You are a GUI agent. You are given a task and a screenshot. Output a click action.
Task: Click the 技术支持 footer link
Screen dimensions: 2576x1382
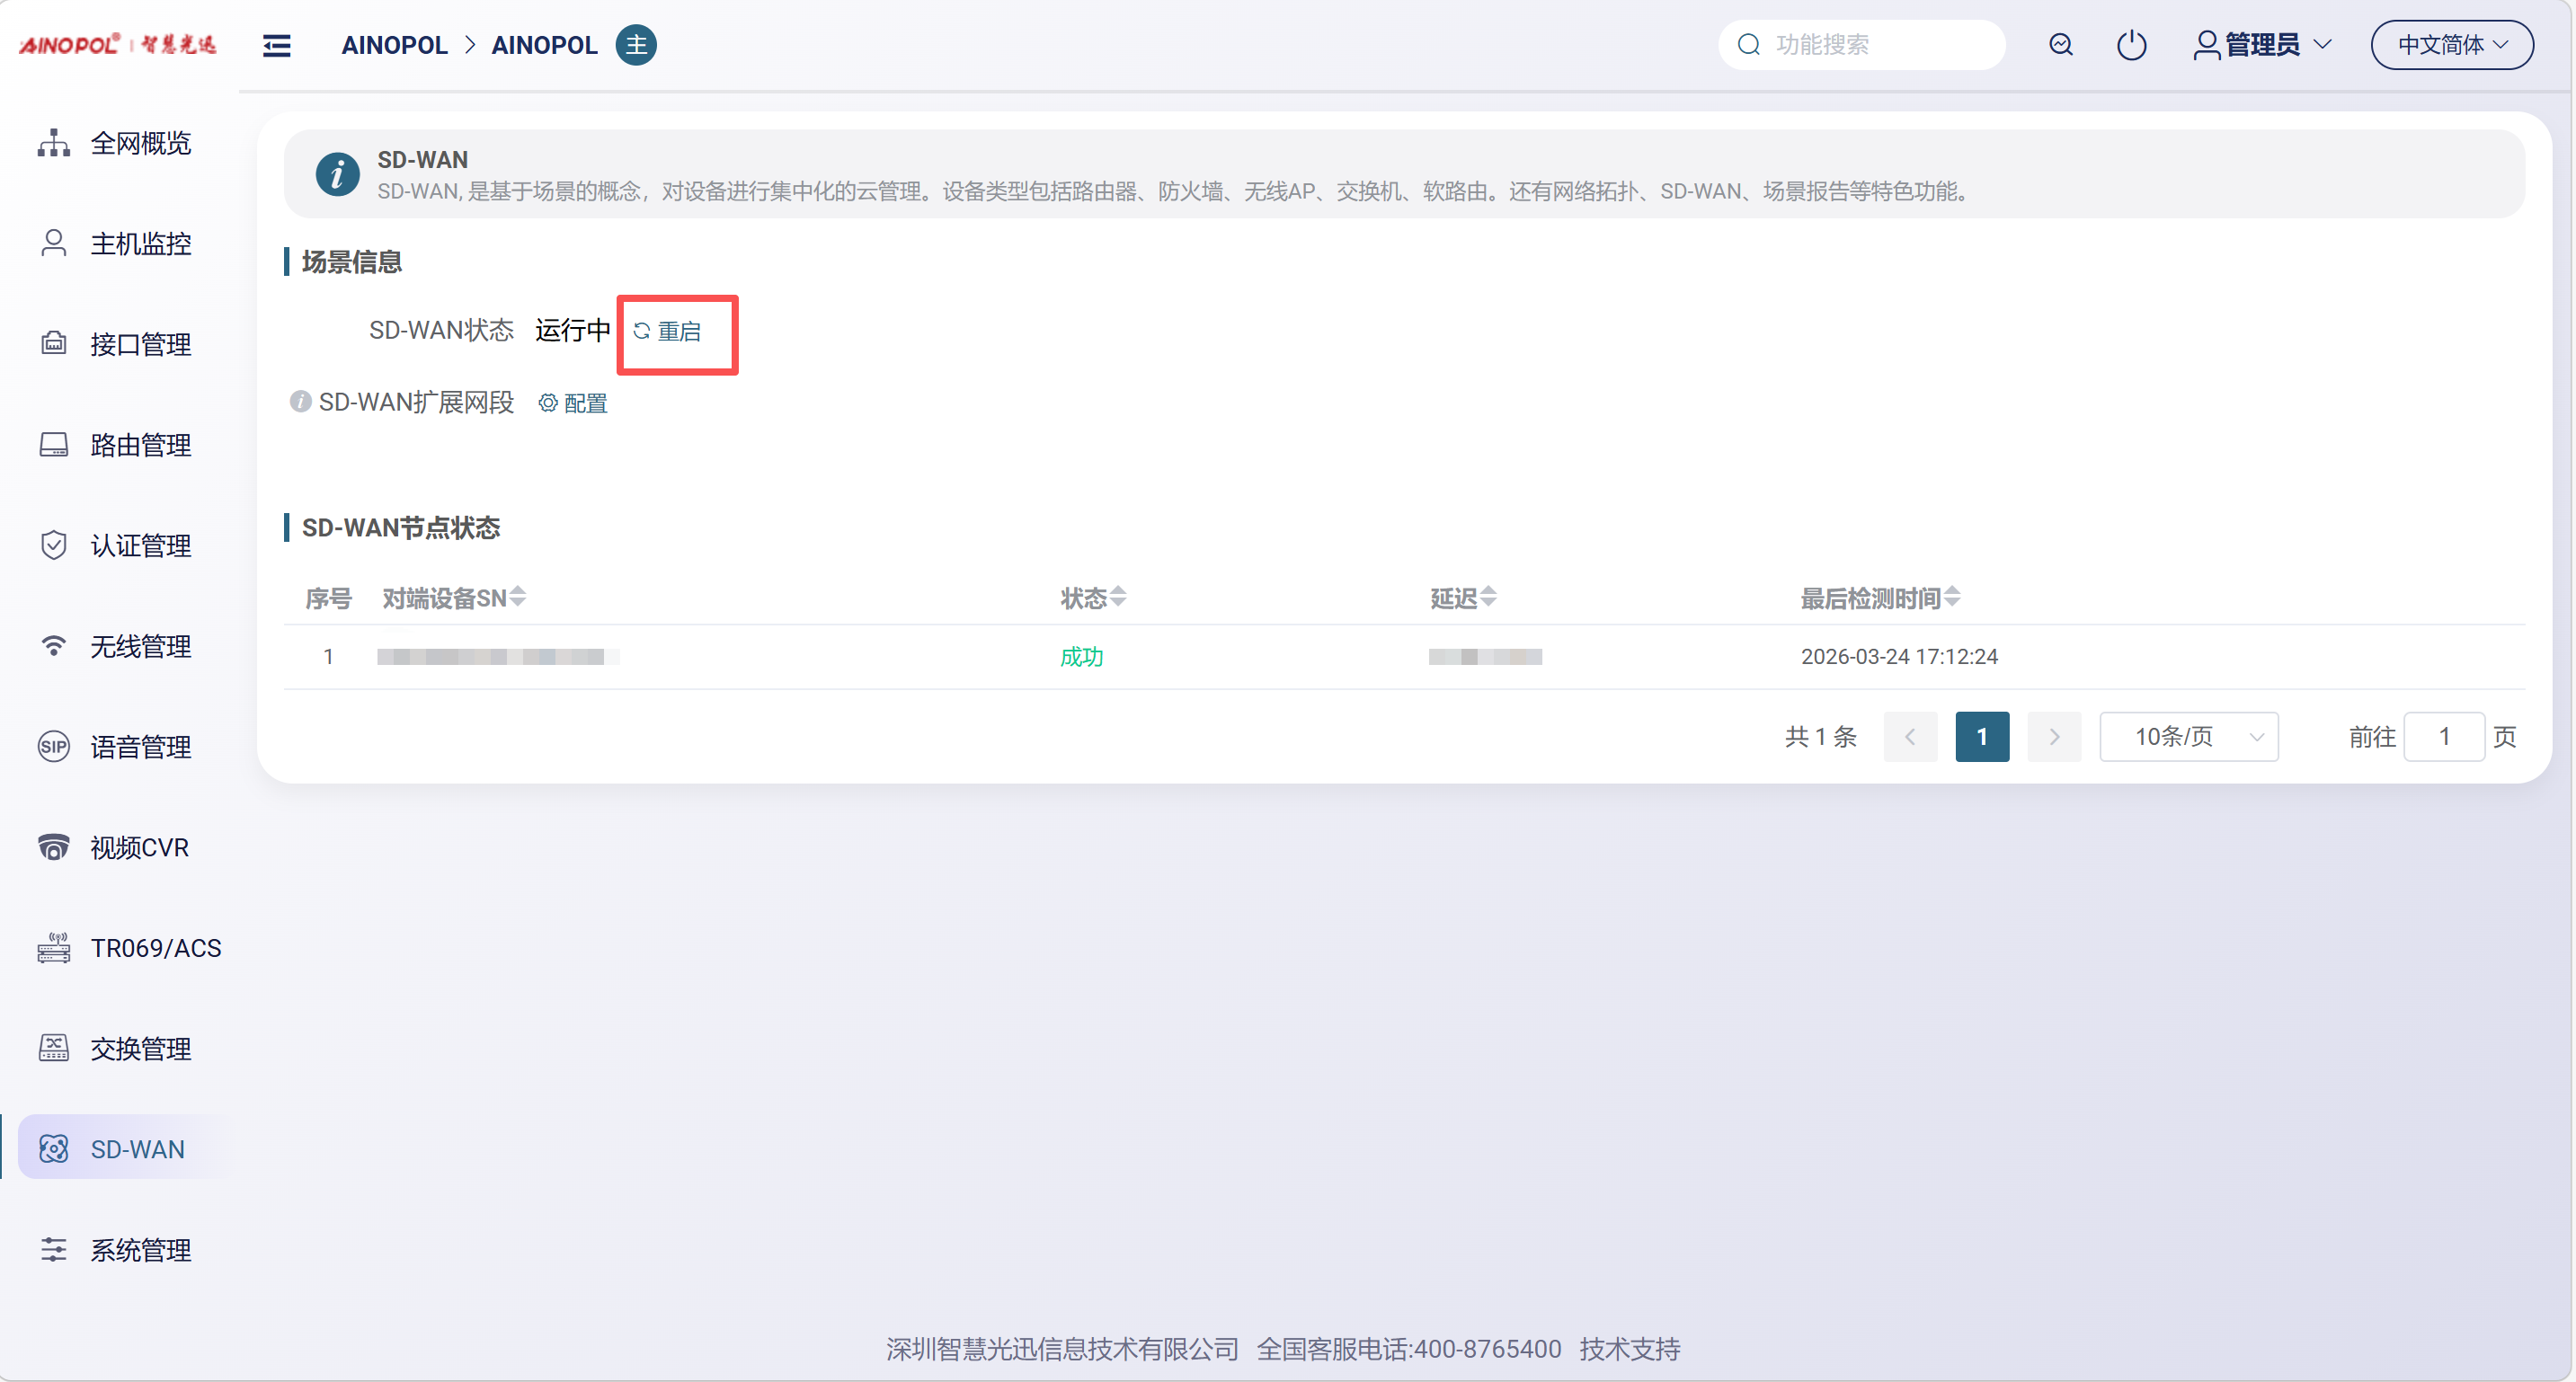point(1629,1349)
